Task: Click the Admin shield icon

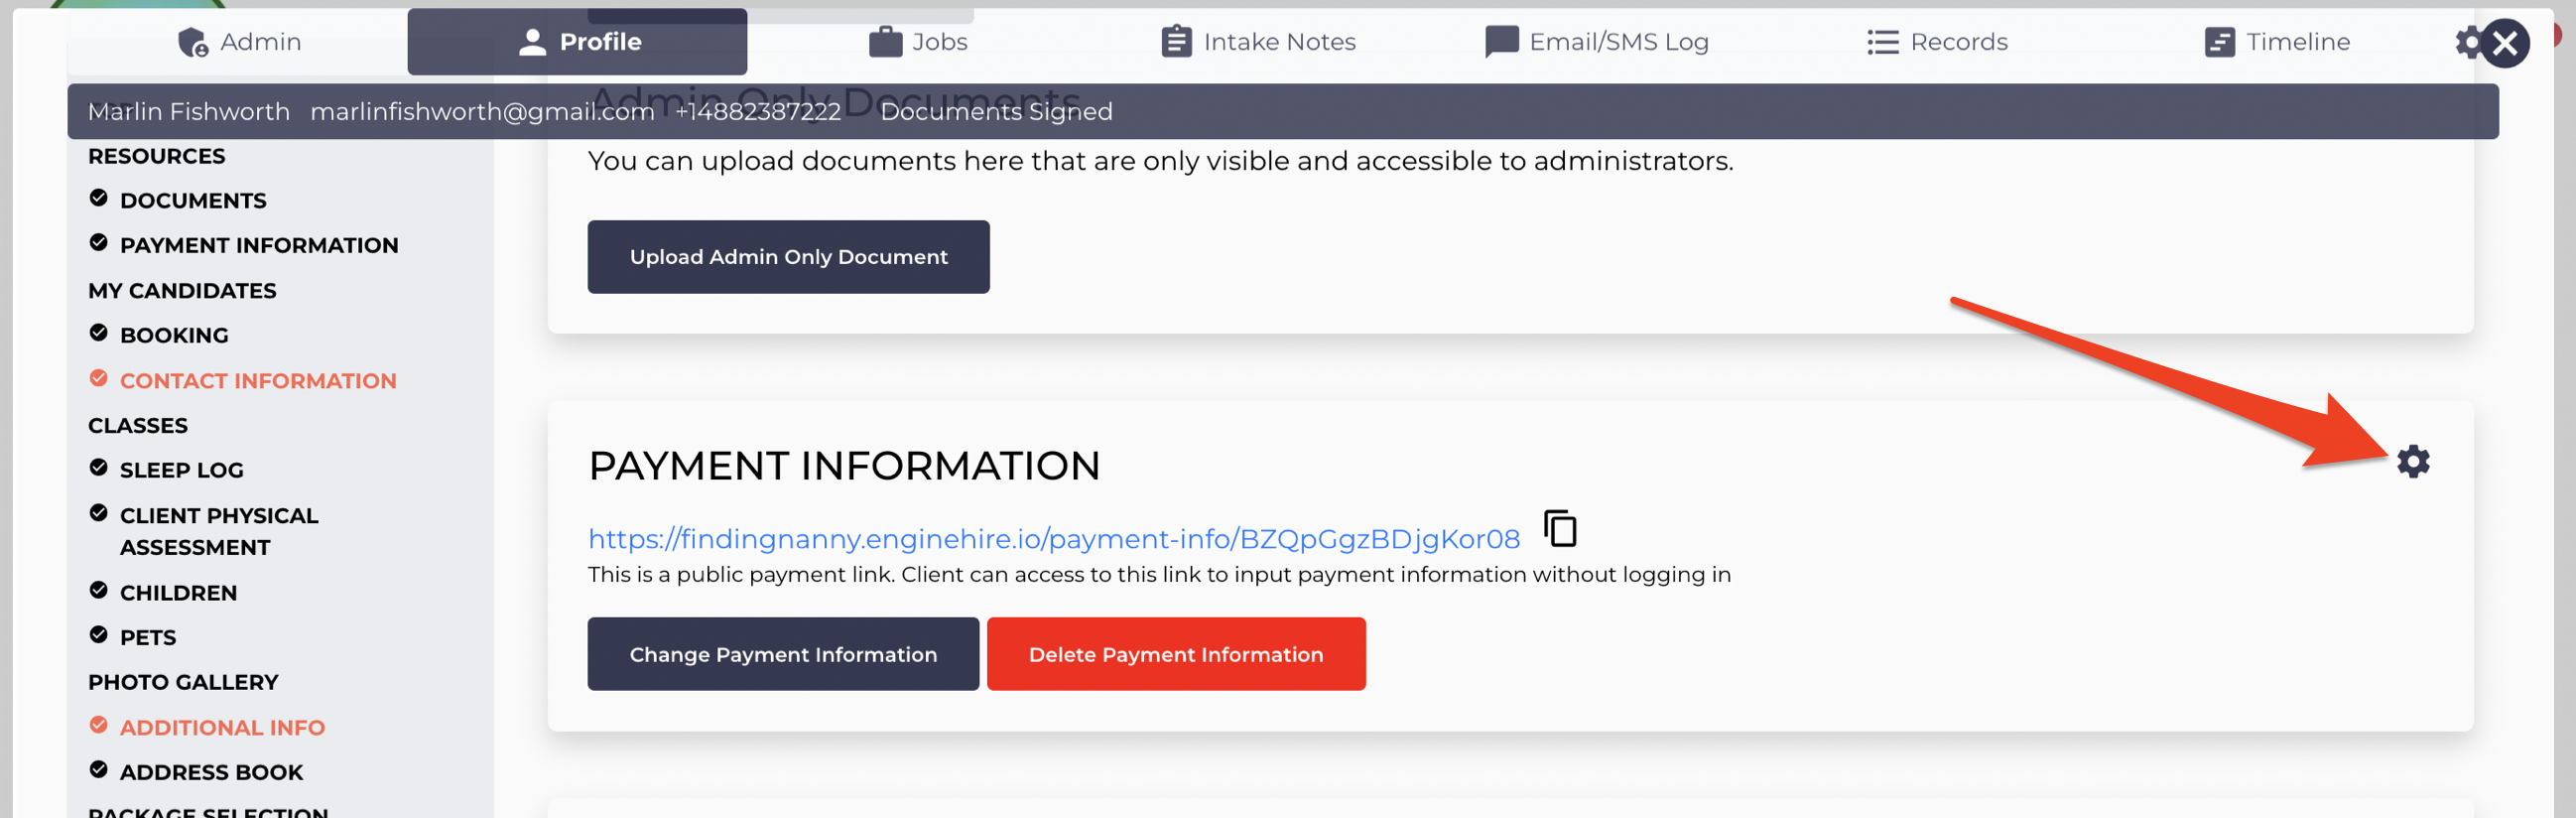Action: [192, 42]
